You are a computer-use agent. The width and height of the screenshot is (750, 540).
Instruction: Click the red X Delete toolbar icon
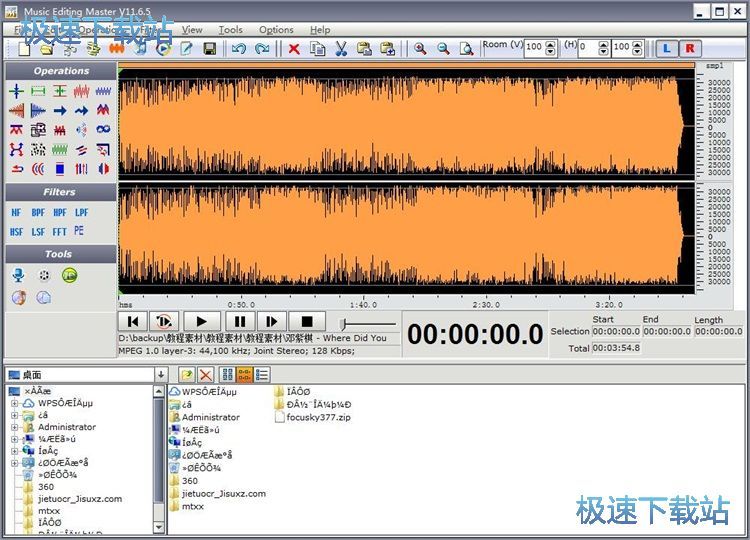294,48
